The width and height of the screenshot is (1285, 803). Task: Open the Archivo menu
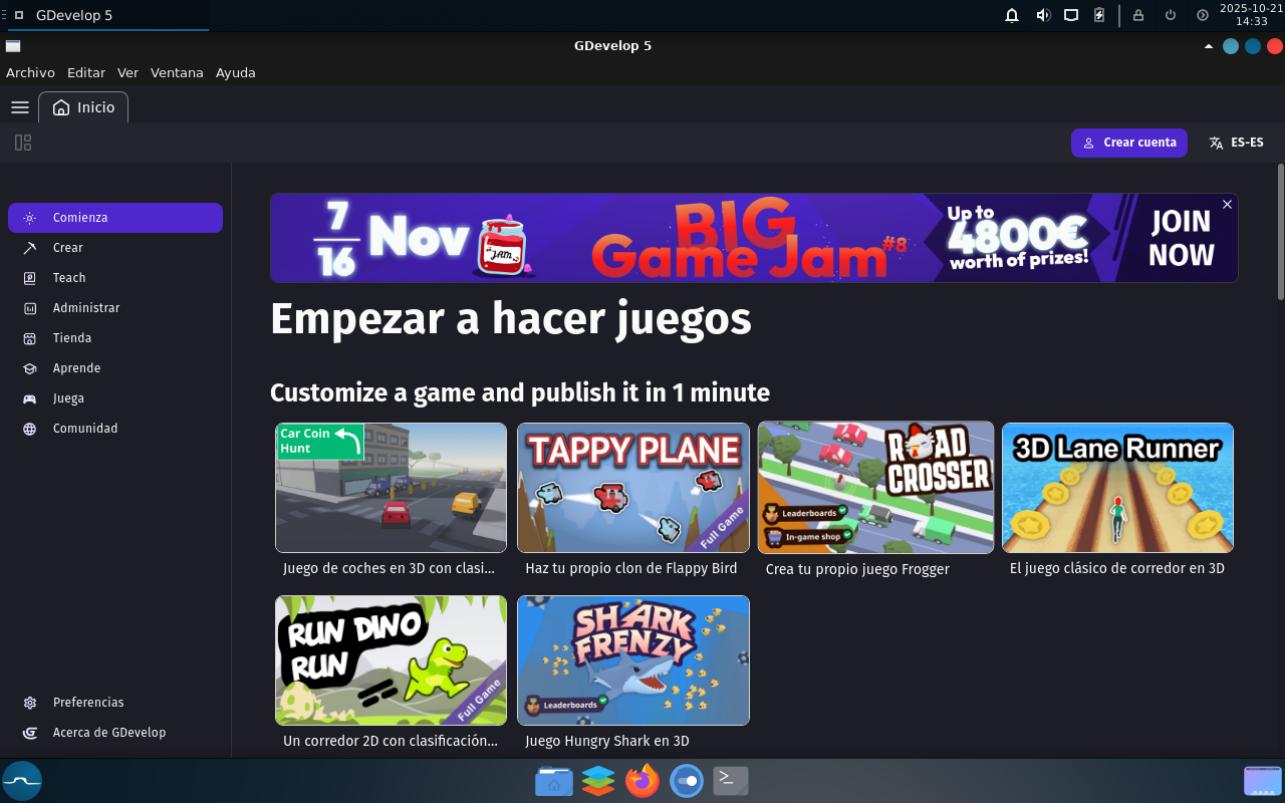coord(30,73)
